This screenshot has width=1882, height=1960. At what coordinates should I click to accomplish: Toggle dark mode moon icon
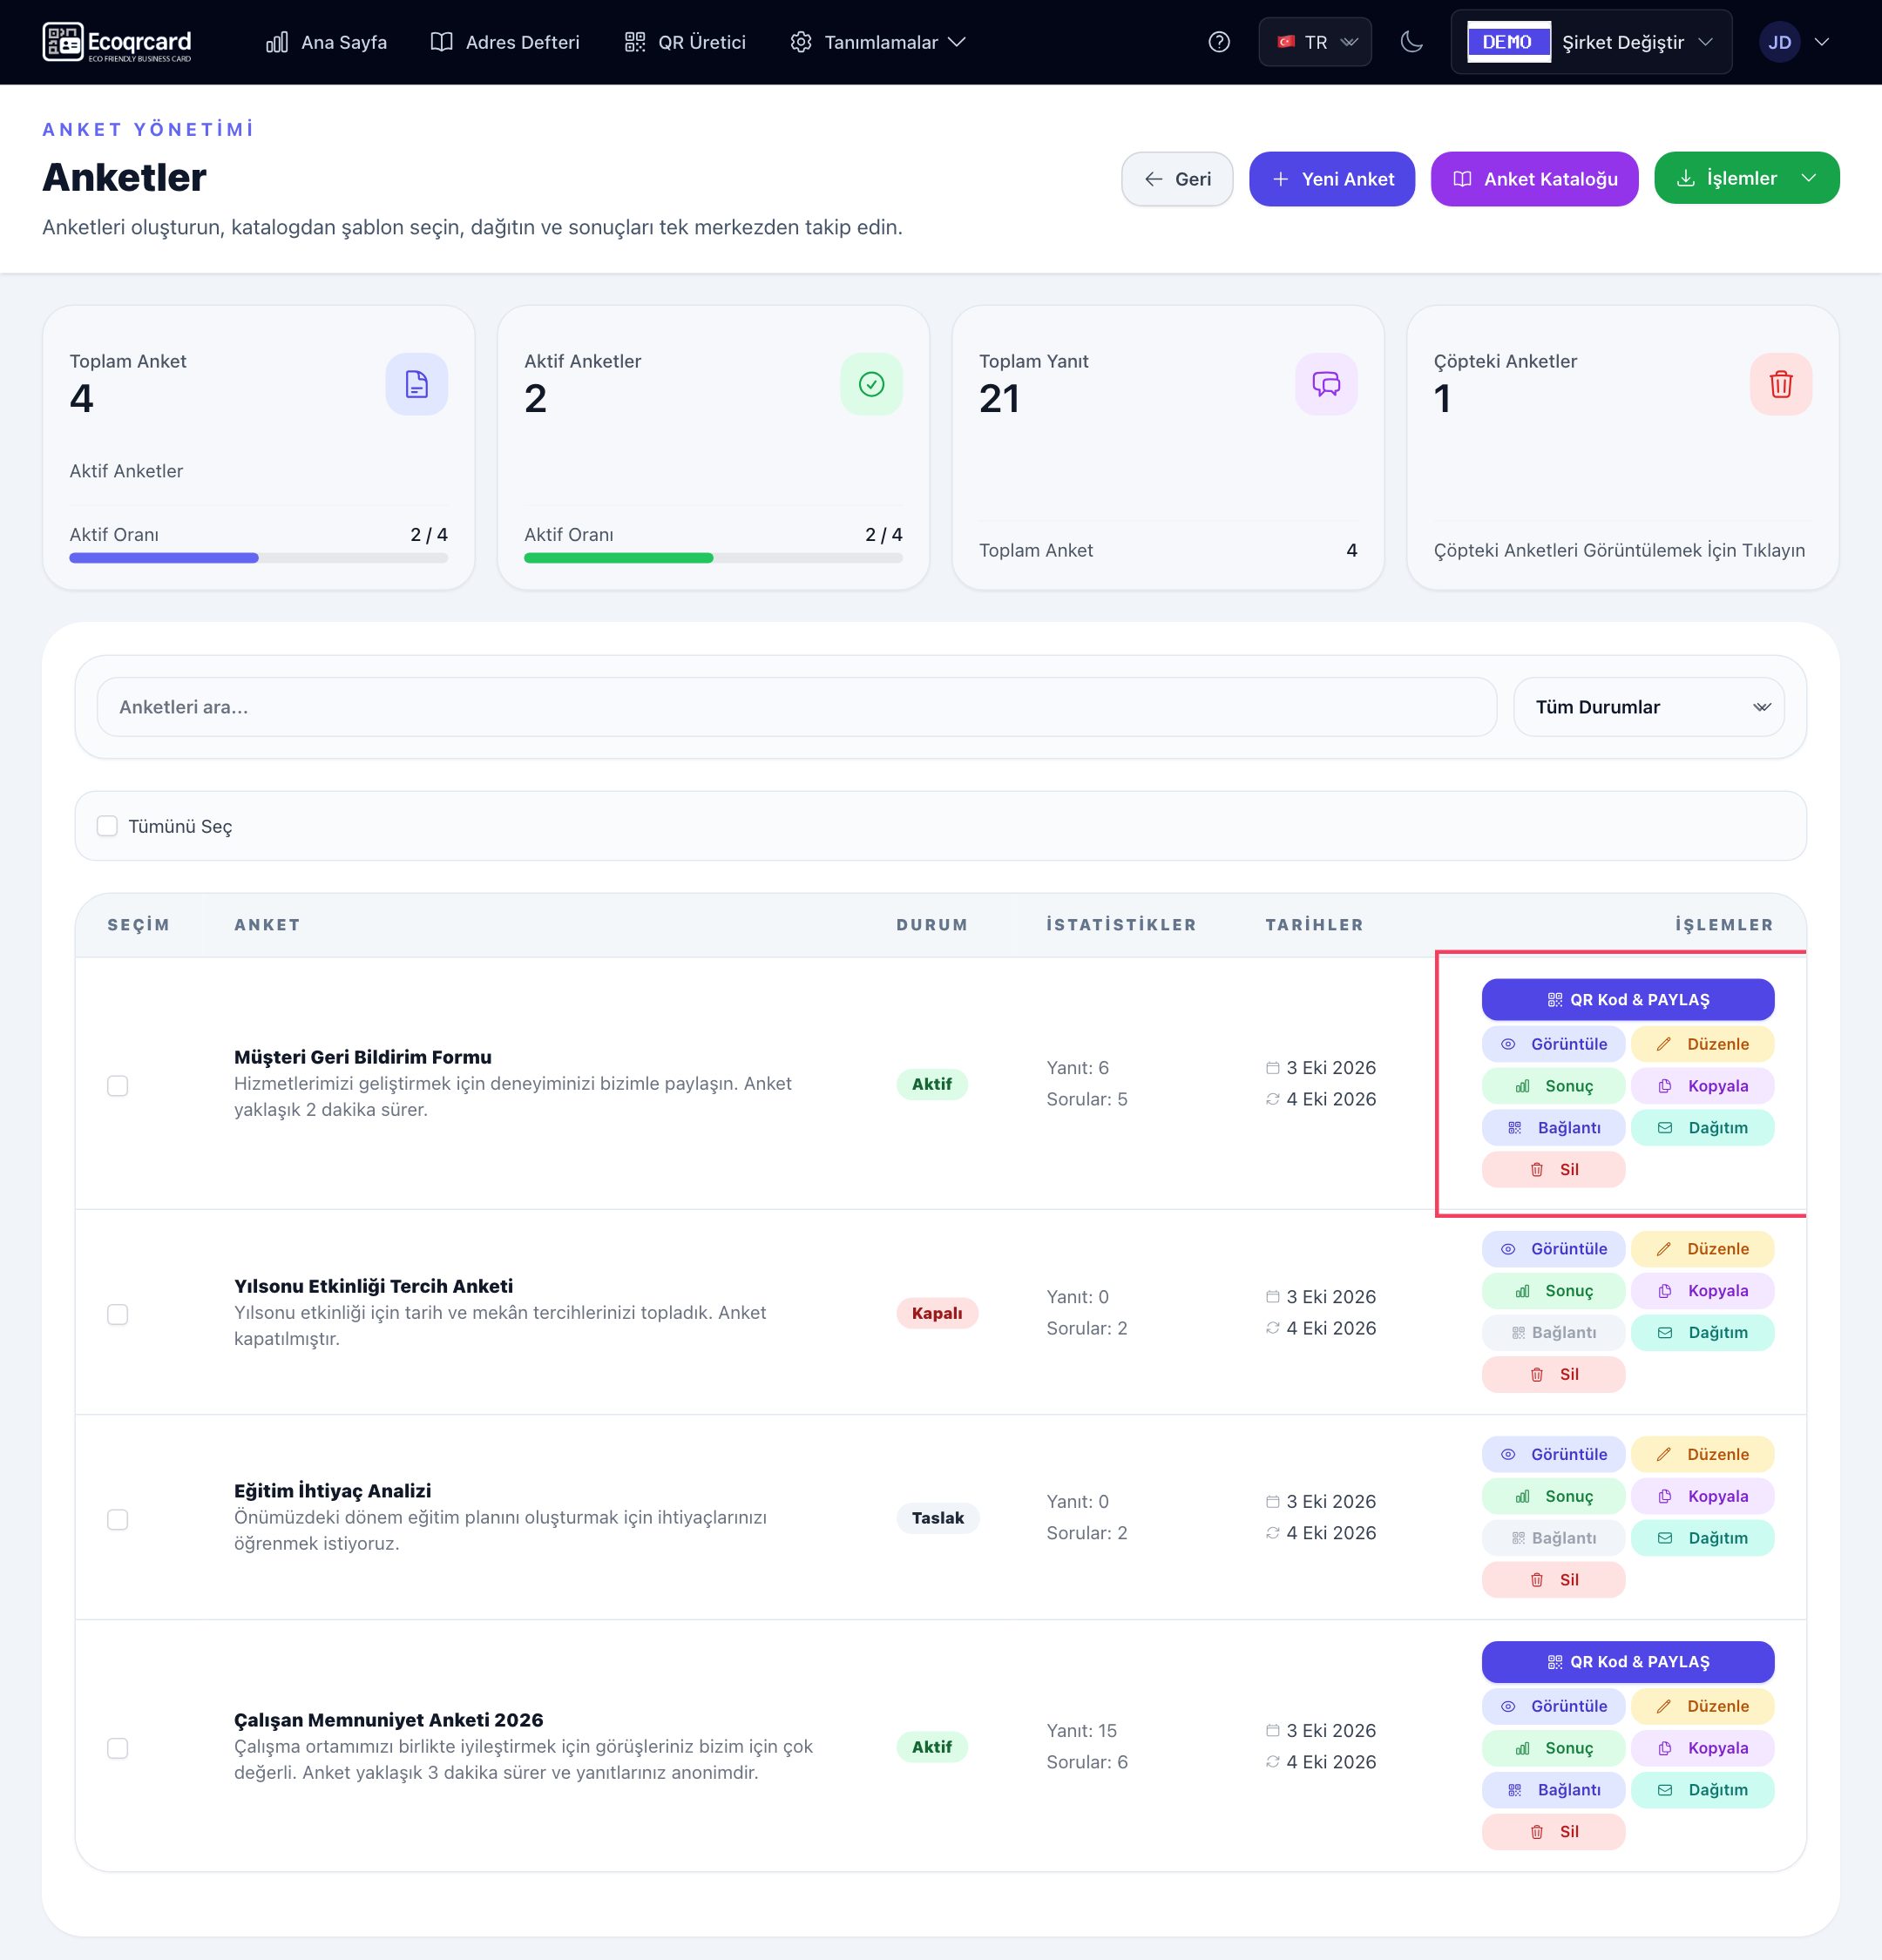click(1411, 42)
